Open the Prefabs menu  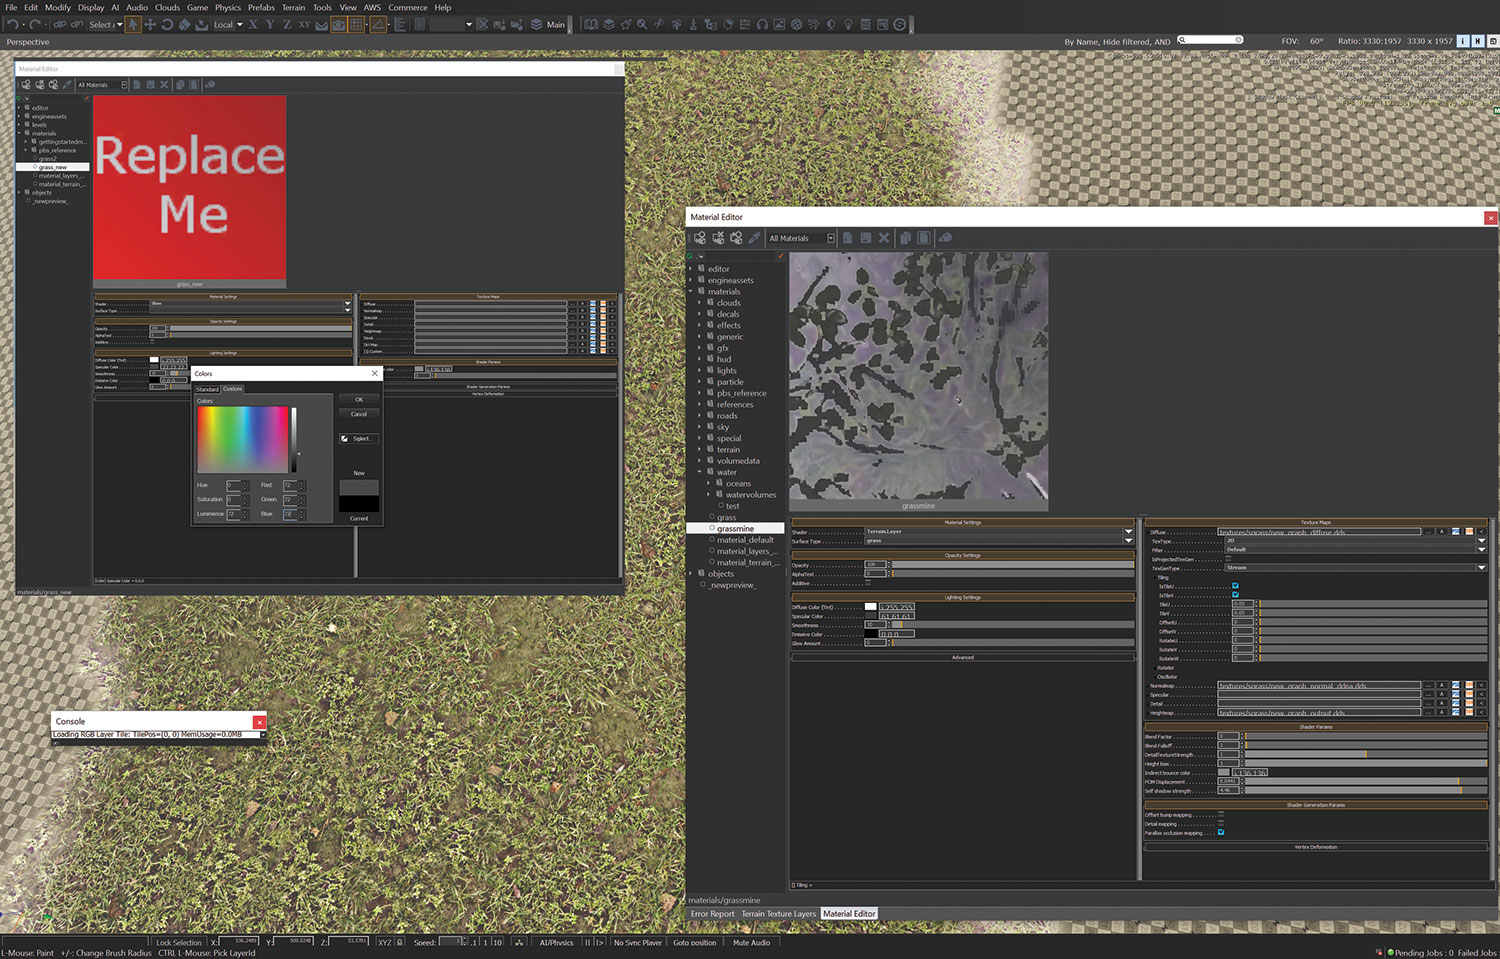(x=261, y=7)
